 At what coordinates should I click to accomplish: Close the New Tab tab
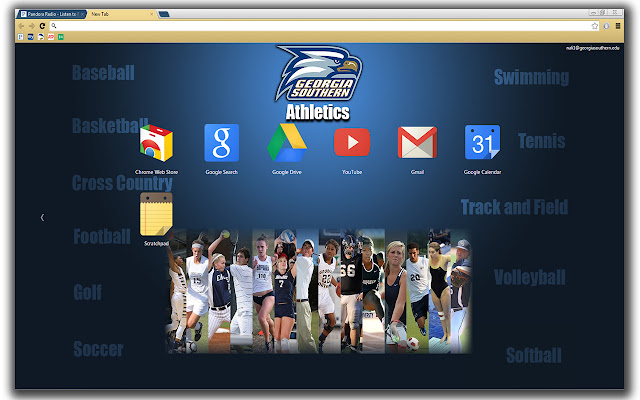[x=151, y=14]
